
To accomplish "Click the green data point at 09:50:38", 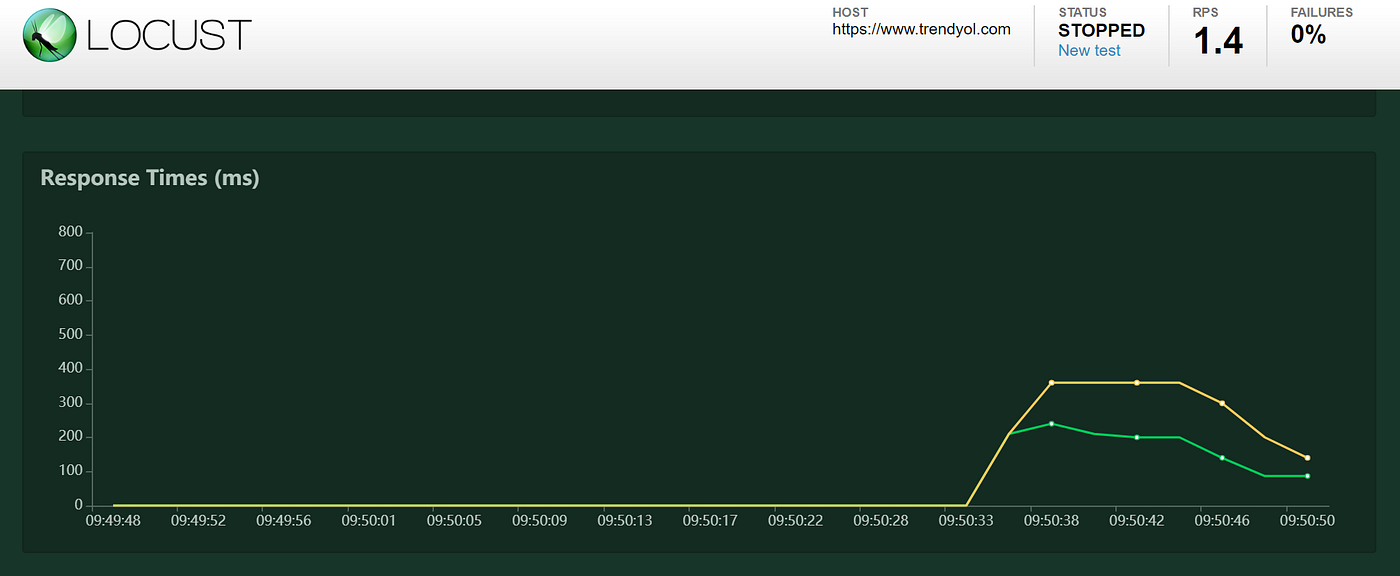I will coord(1051,423).
